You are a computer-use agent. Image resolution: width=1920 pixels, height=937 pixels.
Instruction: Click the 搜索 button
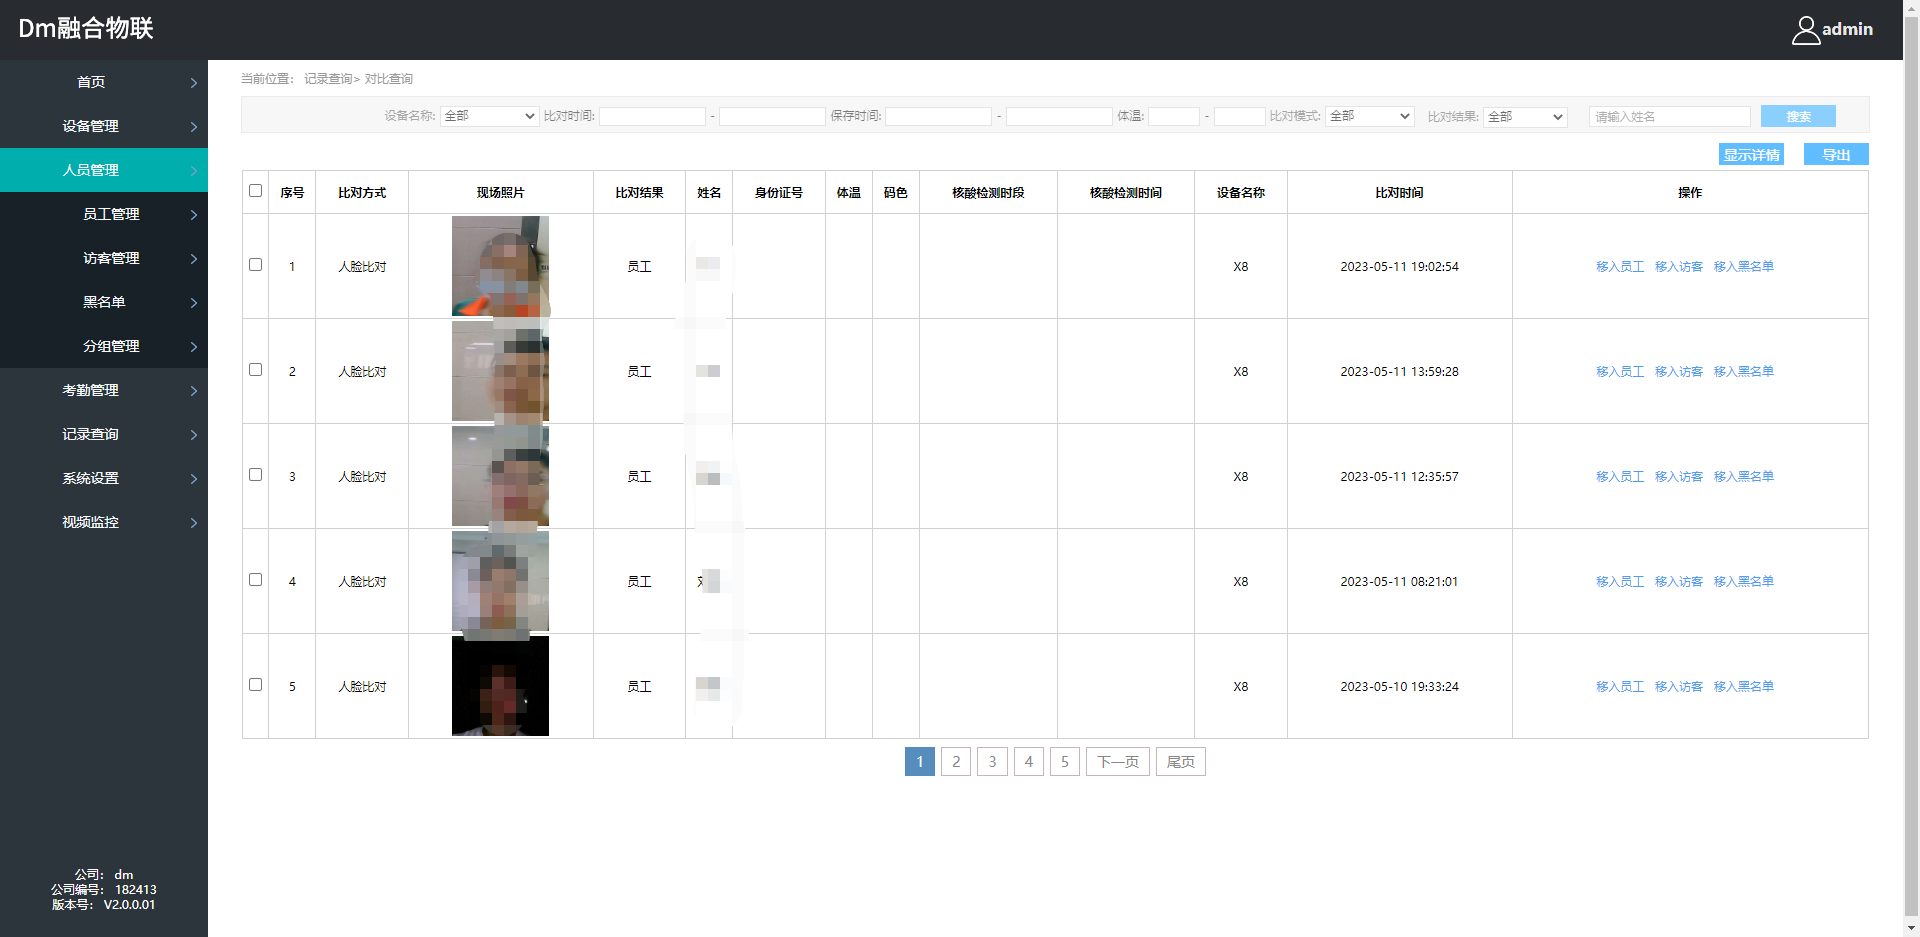1798,116
